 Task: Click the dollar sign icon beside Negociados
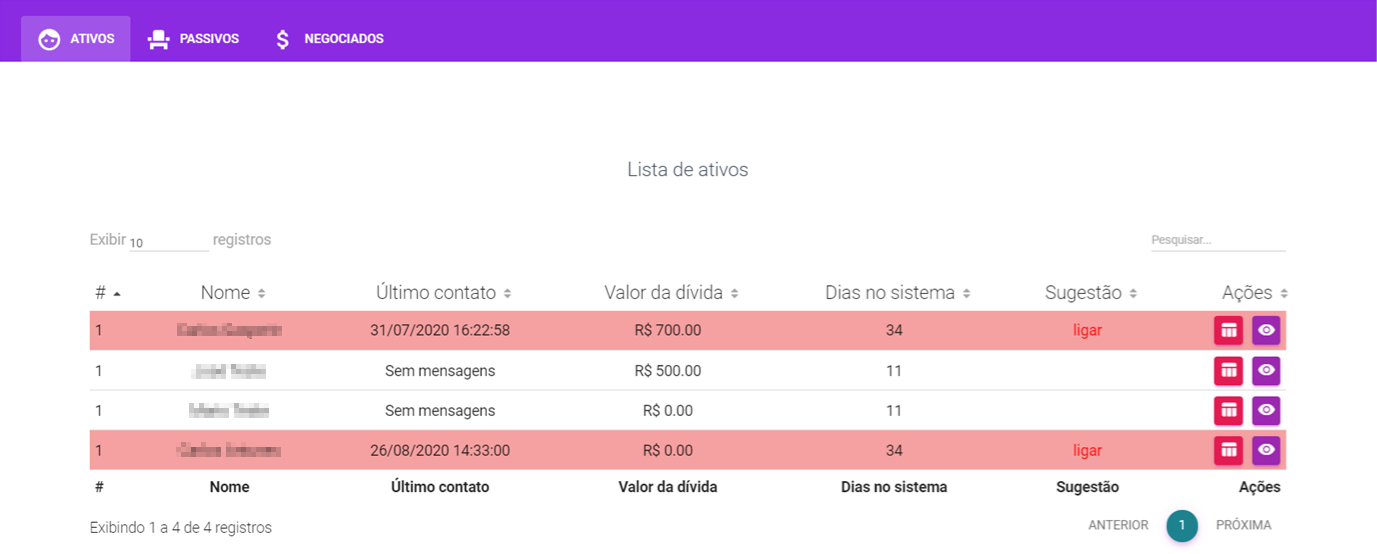coord(283,39)
